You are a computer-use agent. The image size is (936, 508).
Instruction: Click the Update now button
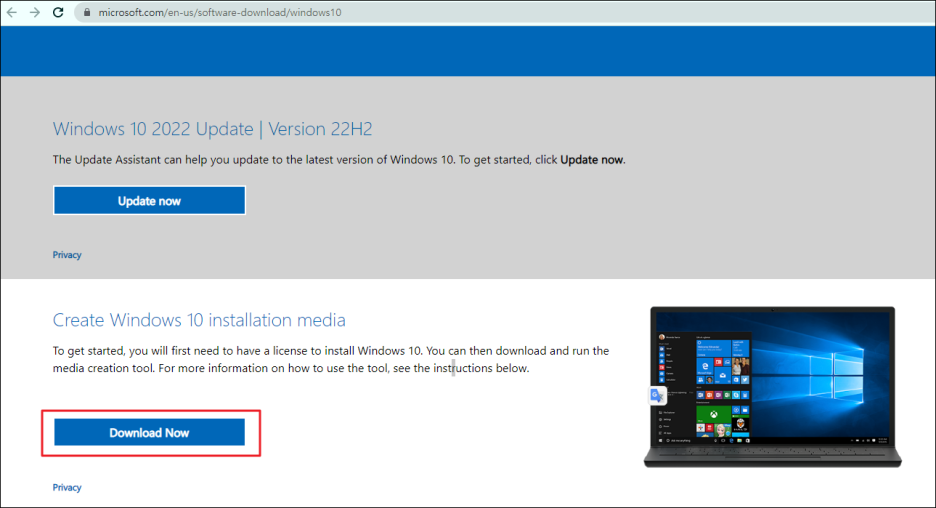pyautogui.click(x=149, y=201)
